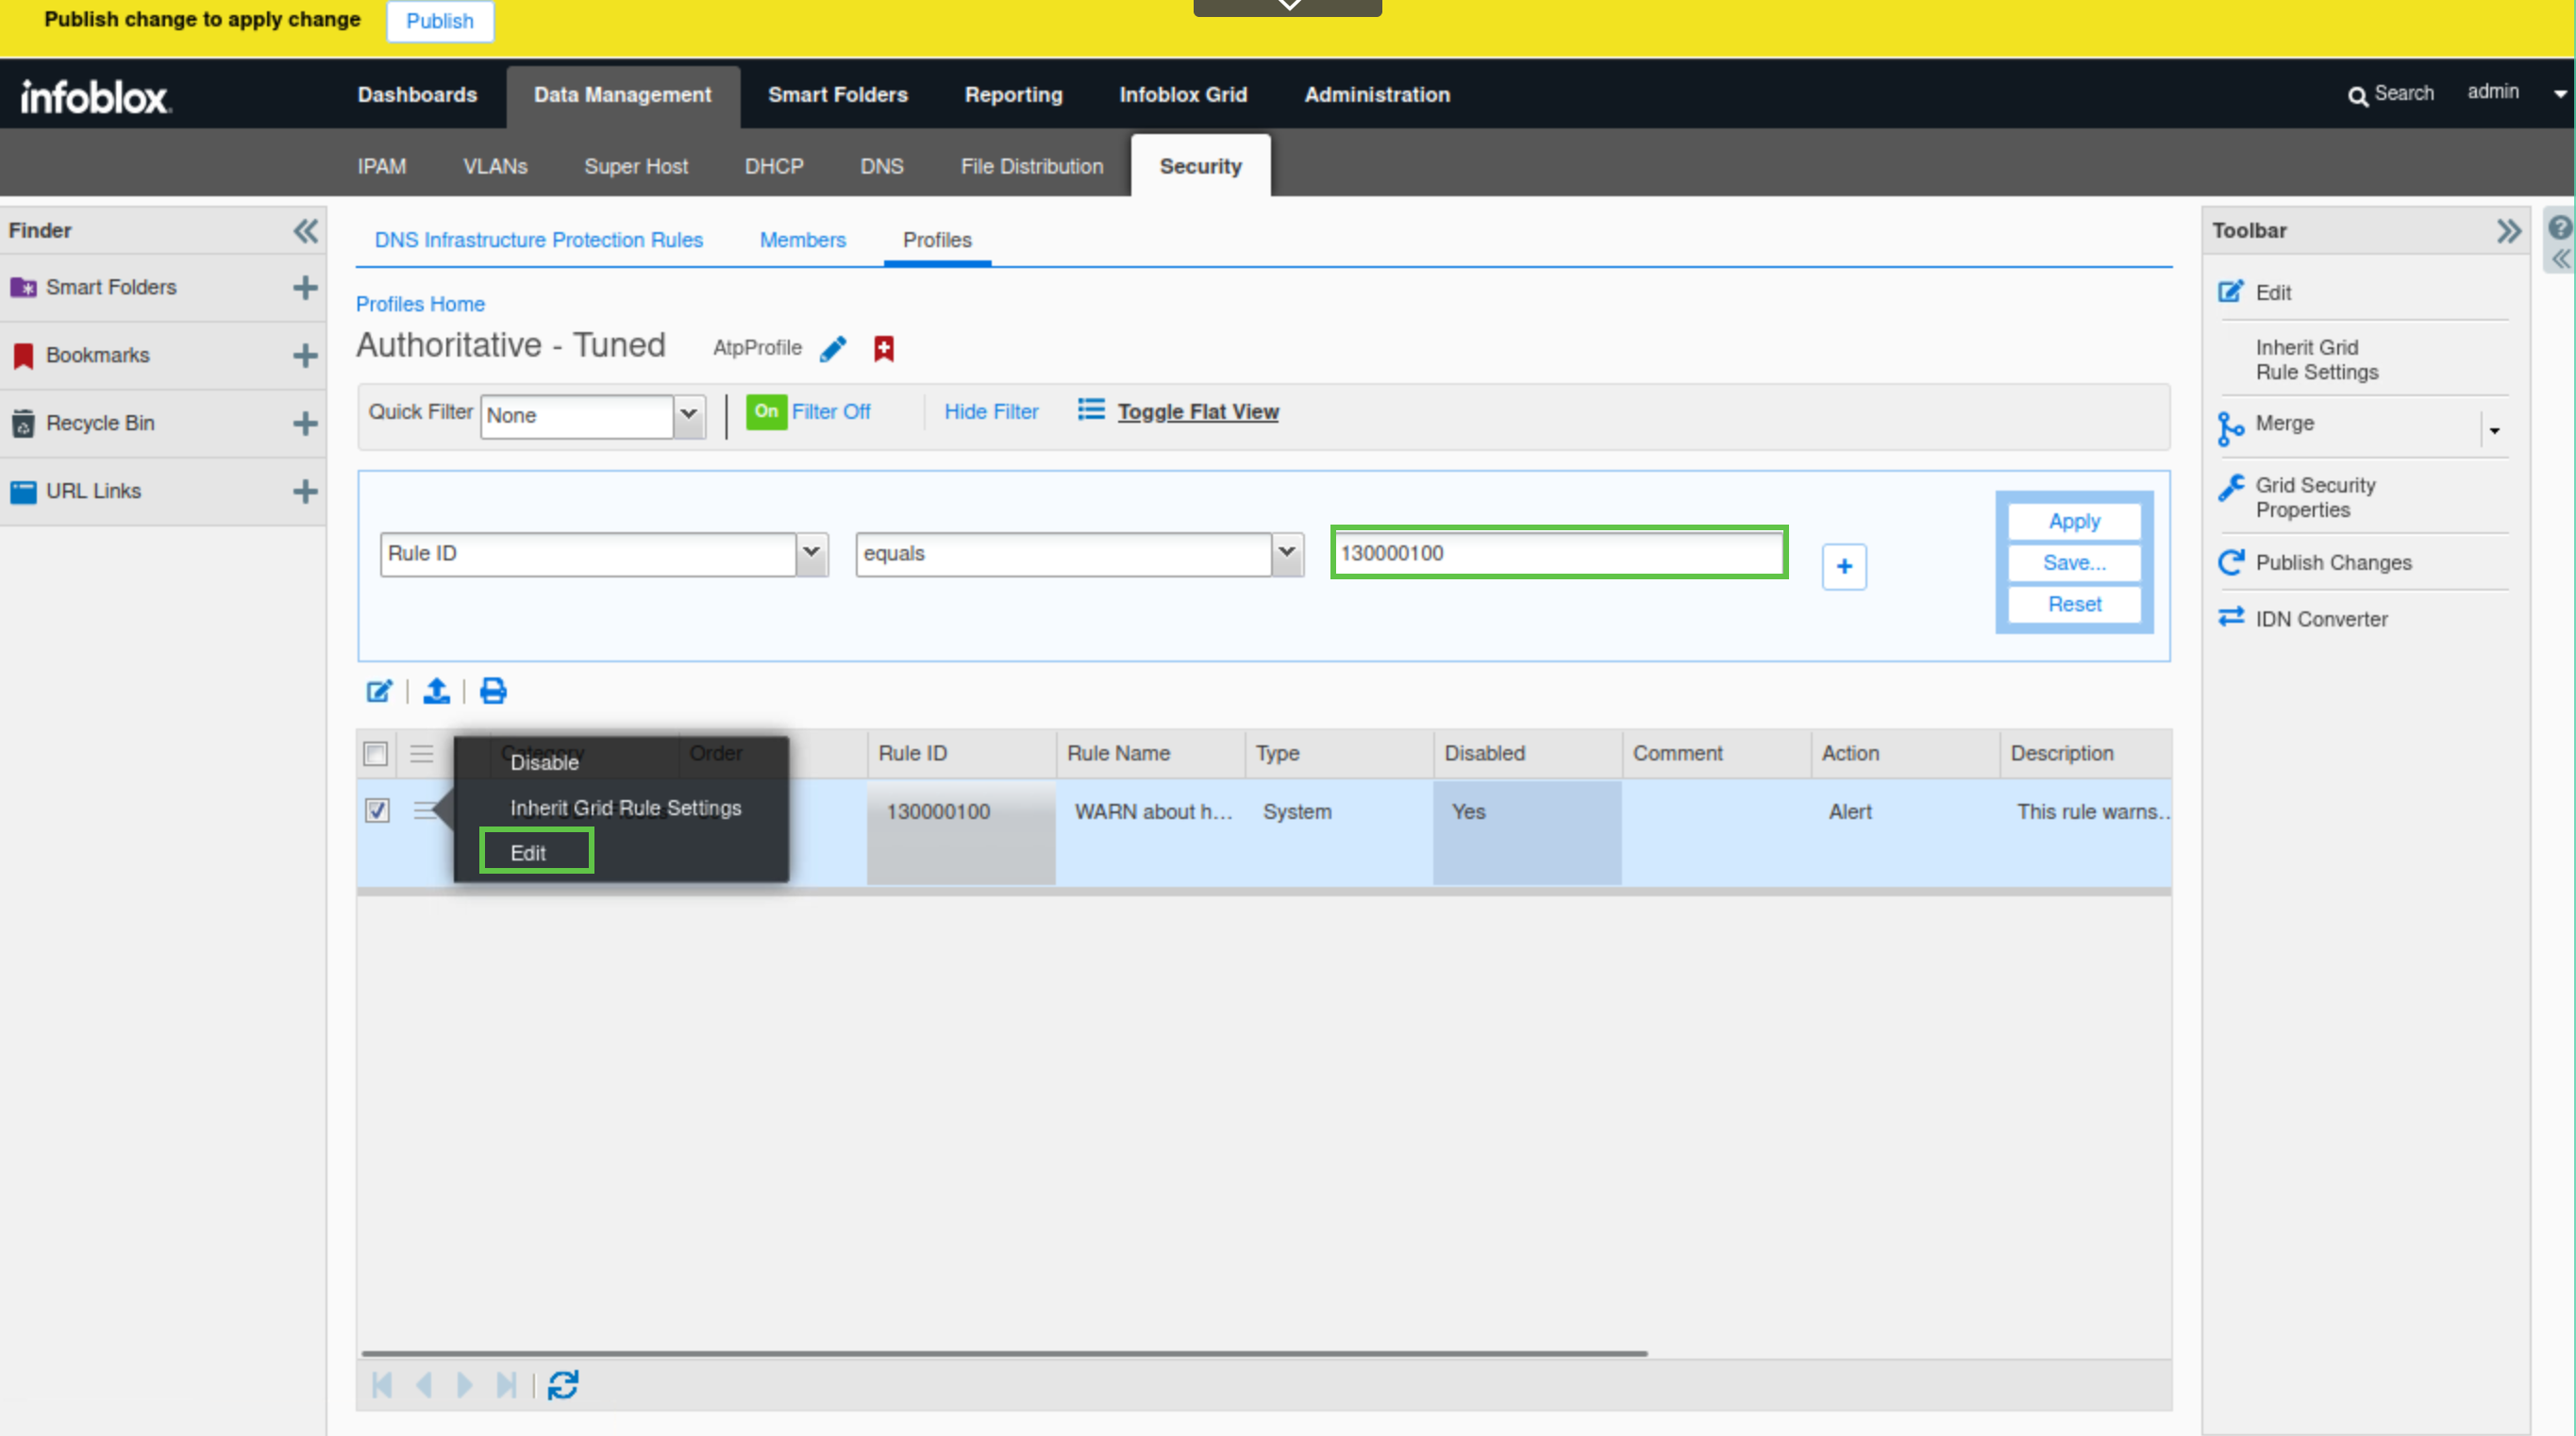Toggle the filter On button

click(766, 411)
